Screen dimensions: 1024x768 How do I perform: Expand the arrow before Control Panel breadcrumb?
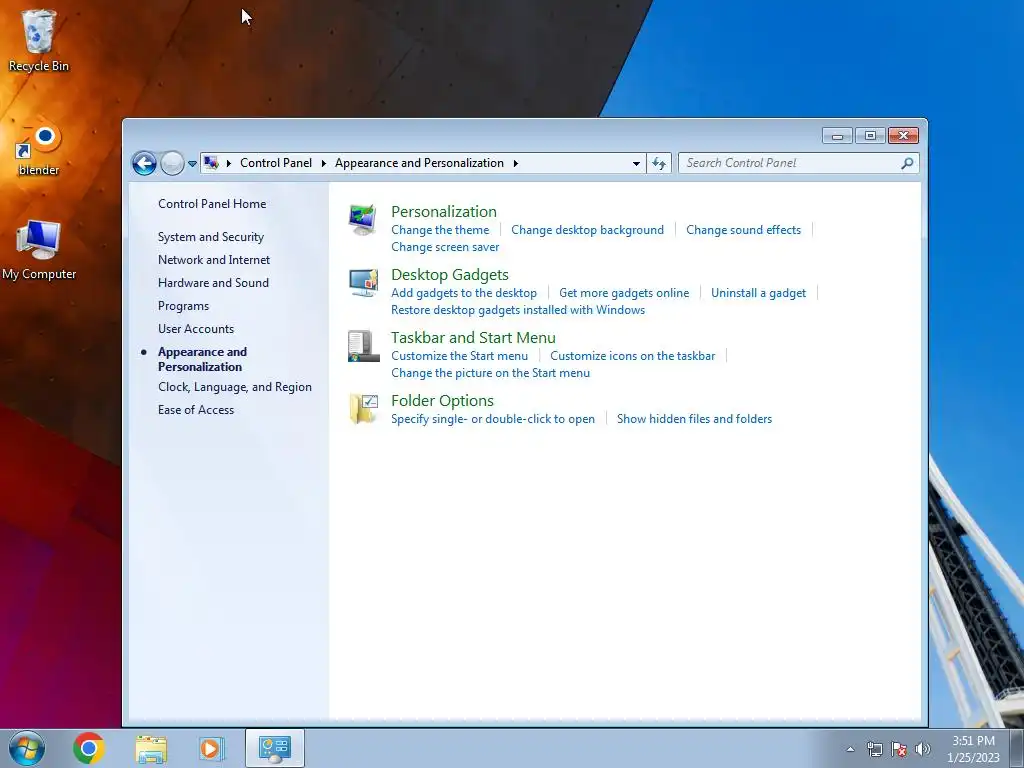(229, 163)
